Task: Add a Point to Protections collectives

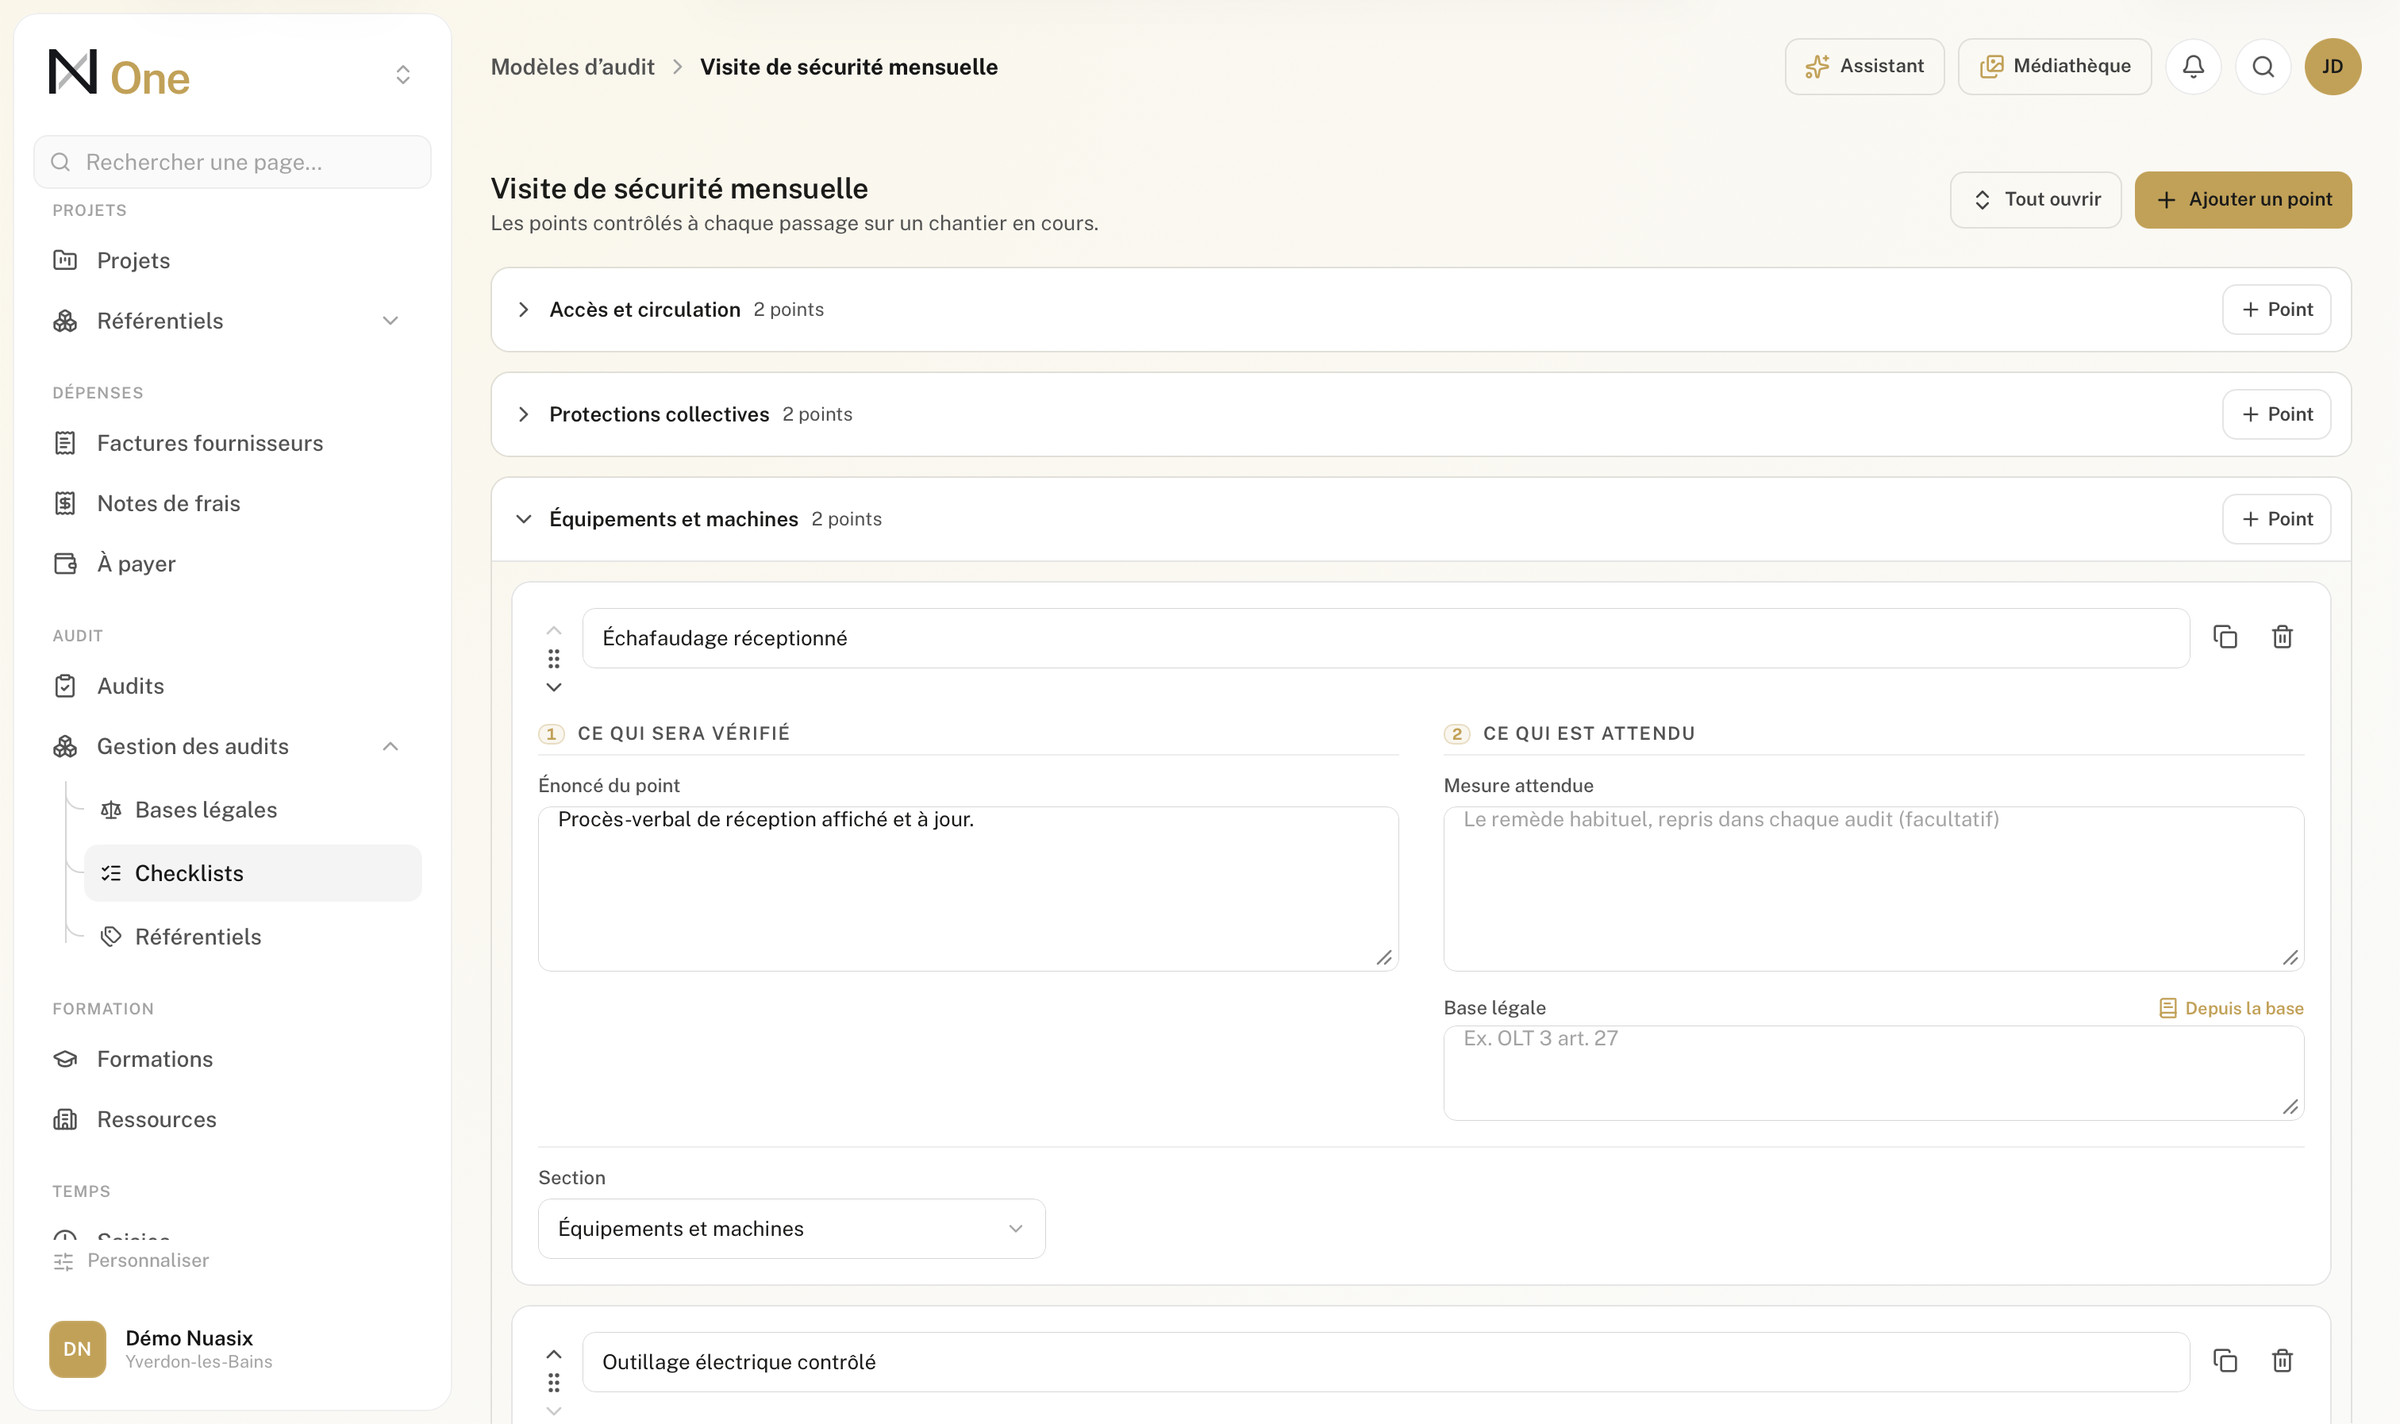Action: pyautogui.click(x=2277, y=414)
